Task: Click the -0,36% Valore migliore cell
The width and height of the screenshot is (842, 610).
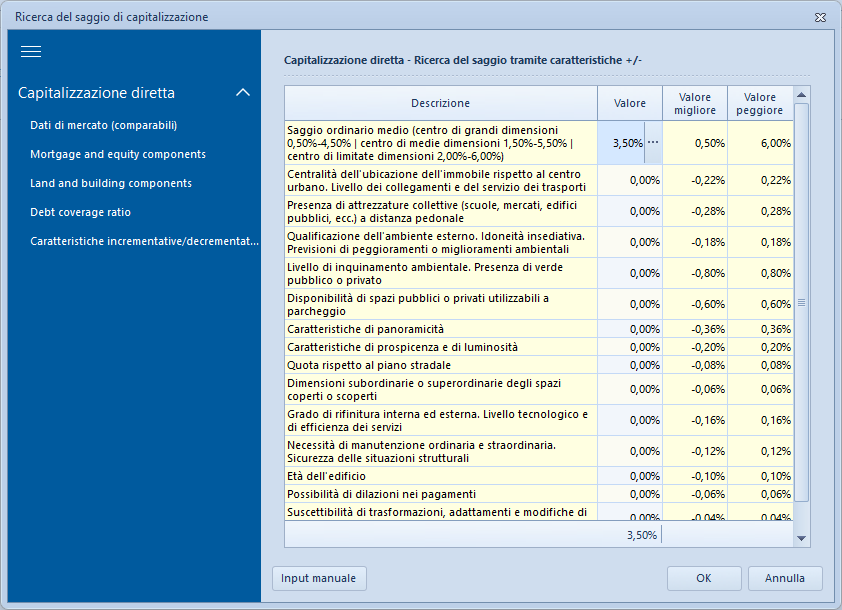Action: tap(695, 329)
